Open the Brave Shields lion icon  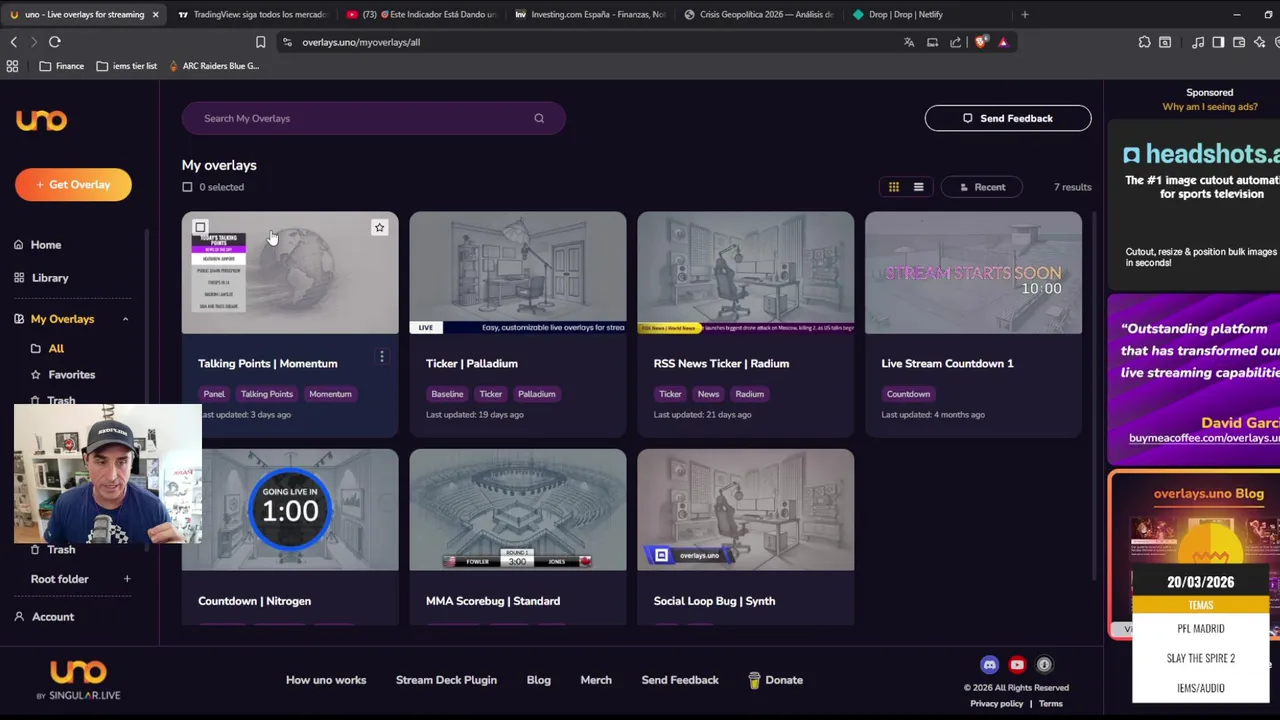[980, 42]
